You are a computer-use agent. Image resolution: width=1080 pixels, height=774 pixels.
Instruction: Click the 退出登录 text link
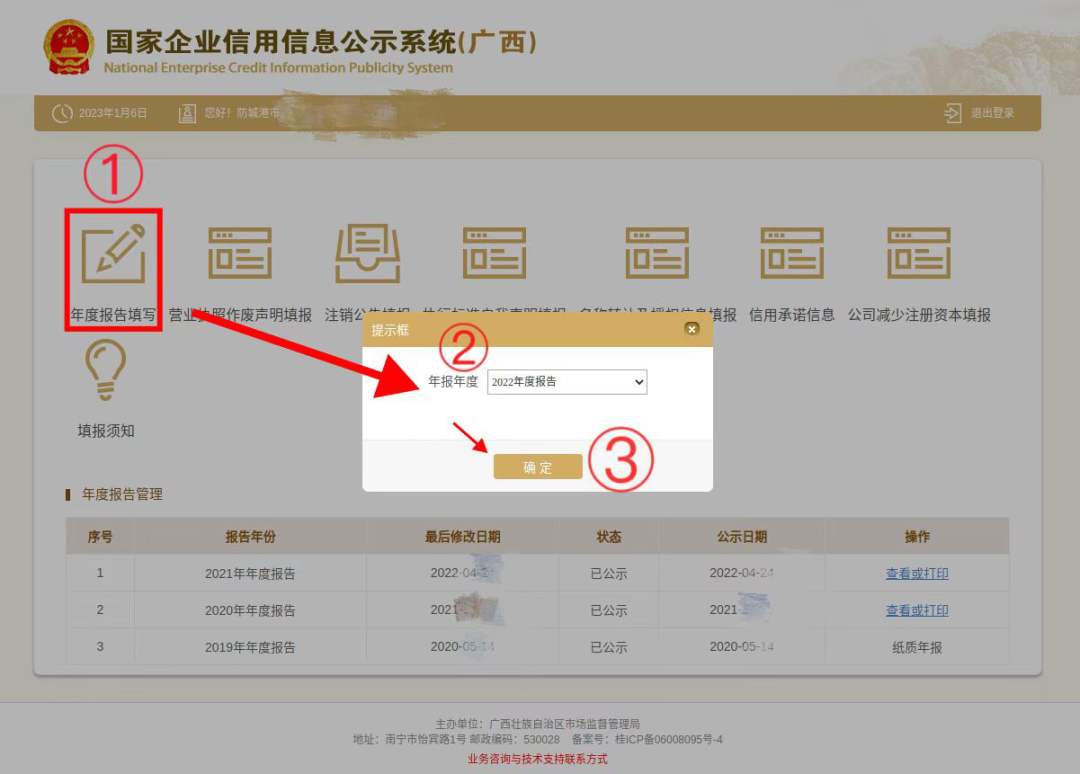(992, 113)
